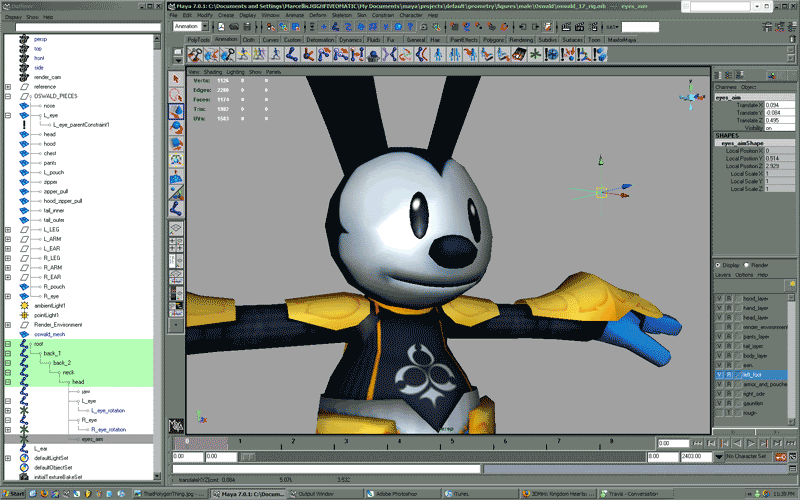The width and height of the screenshot is (800, 500).
Task: Toggle visibility V box of hood_layer
Action: (x=719, y=298)
